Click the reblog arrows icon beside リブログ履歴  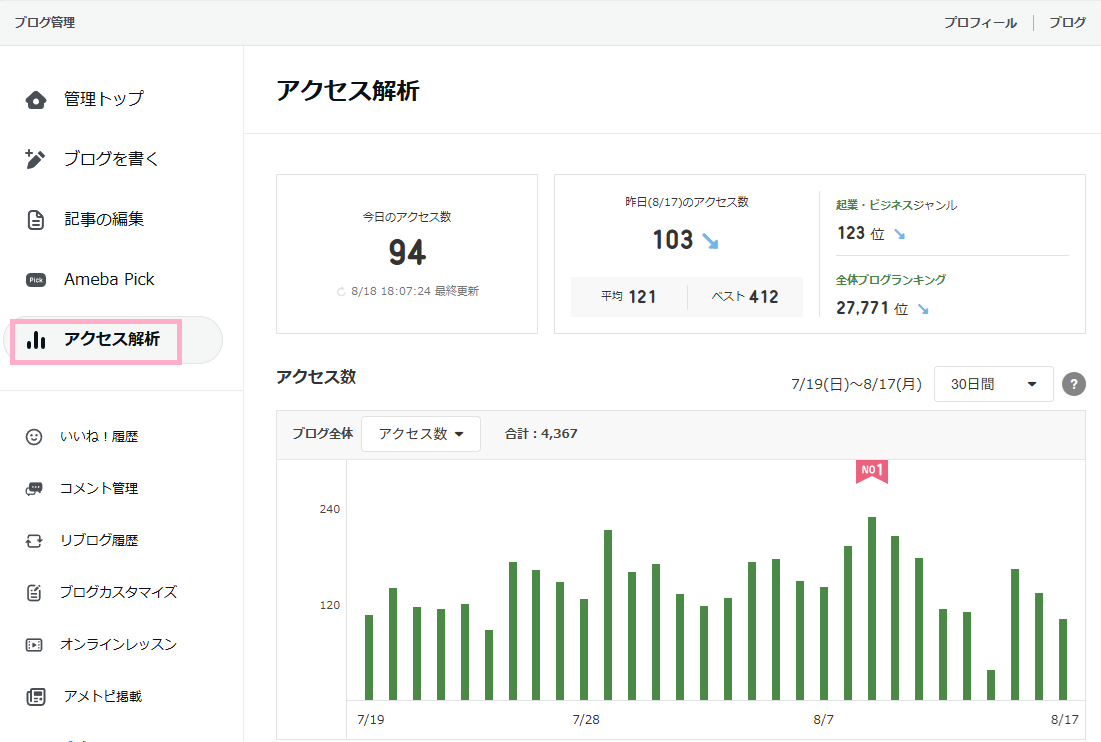34,541
